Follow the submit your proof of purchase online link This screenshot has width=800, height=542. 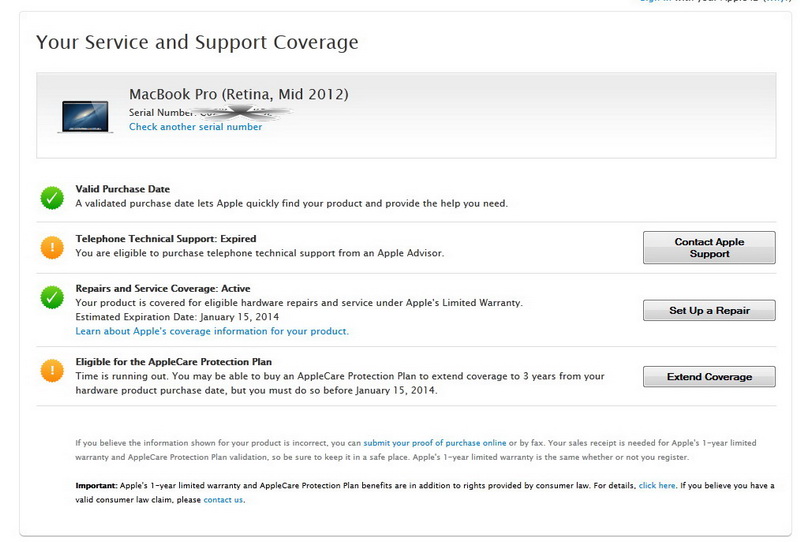(x=434, y=442)
